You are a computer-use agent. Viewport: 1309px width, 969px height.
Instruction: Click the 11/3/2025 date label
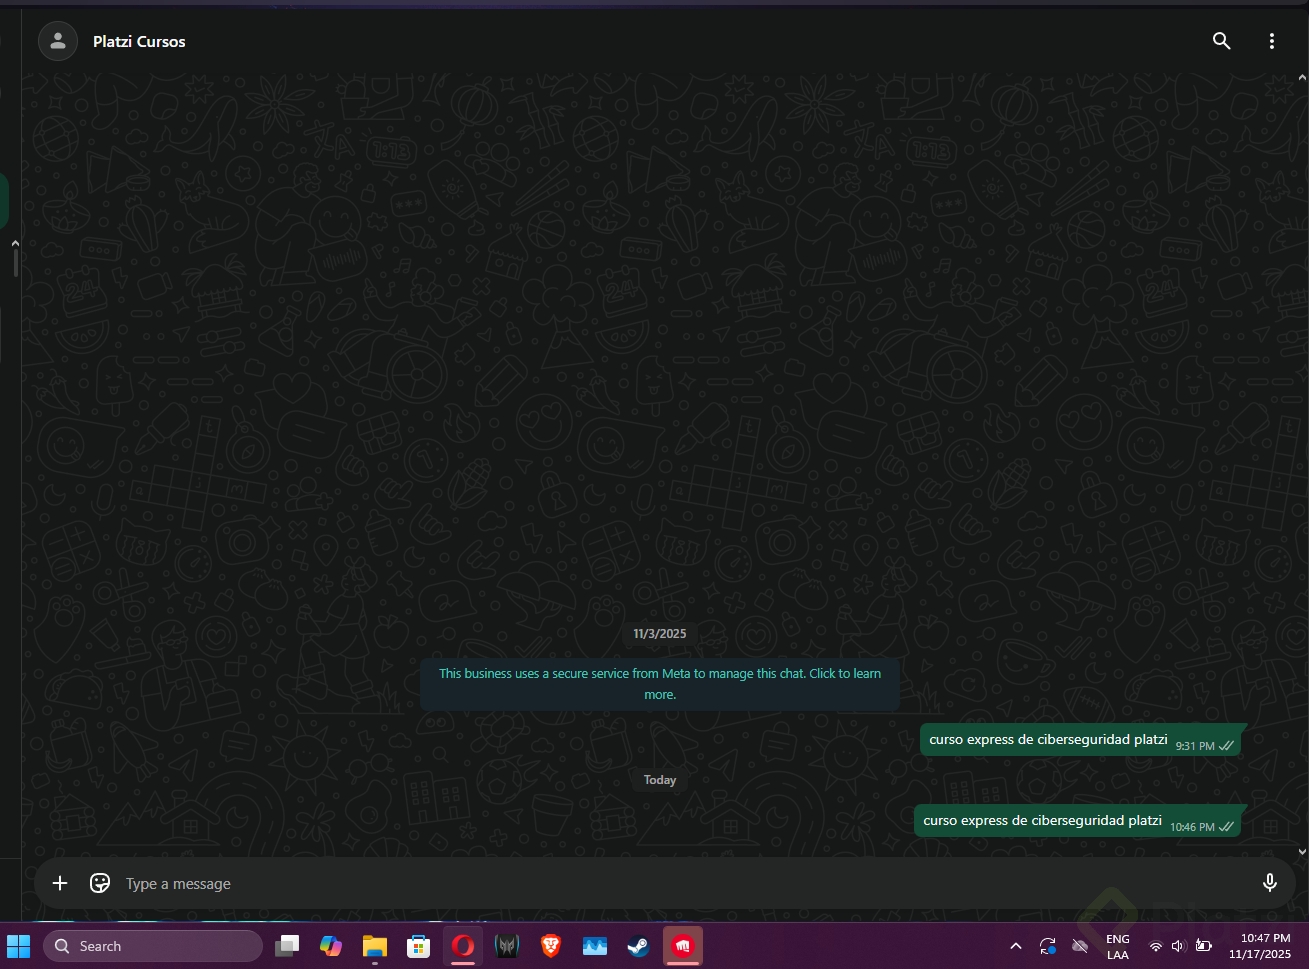[x=660, y=634]
